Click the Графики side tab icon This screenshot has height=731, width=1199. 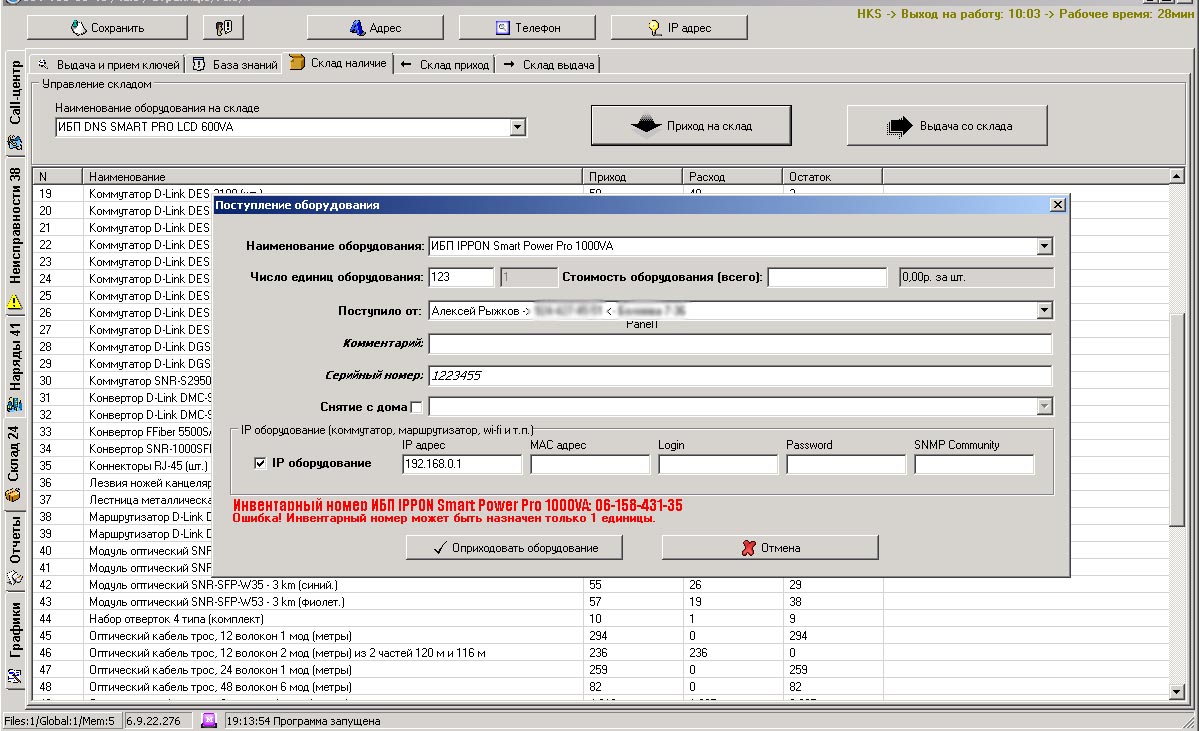[15, 676]
